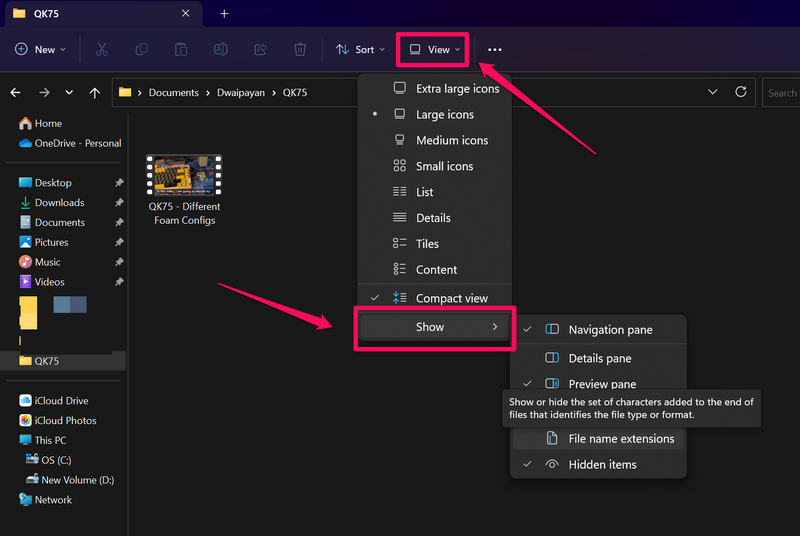Open the three-dot See more menu
The width and height of the screenshot is (800, 536).
(x=494, y=49)
